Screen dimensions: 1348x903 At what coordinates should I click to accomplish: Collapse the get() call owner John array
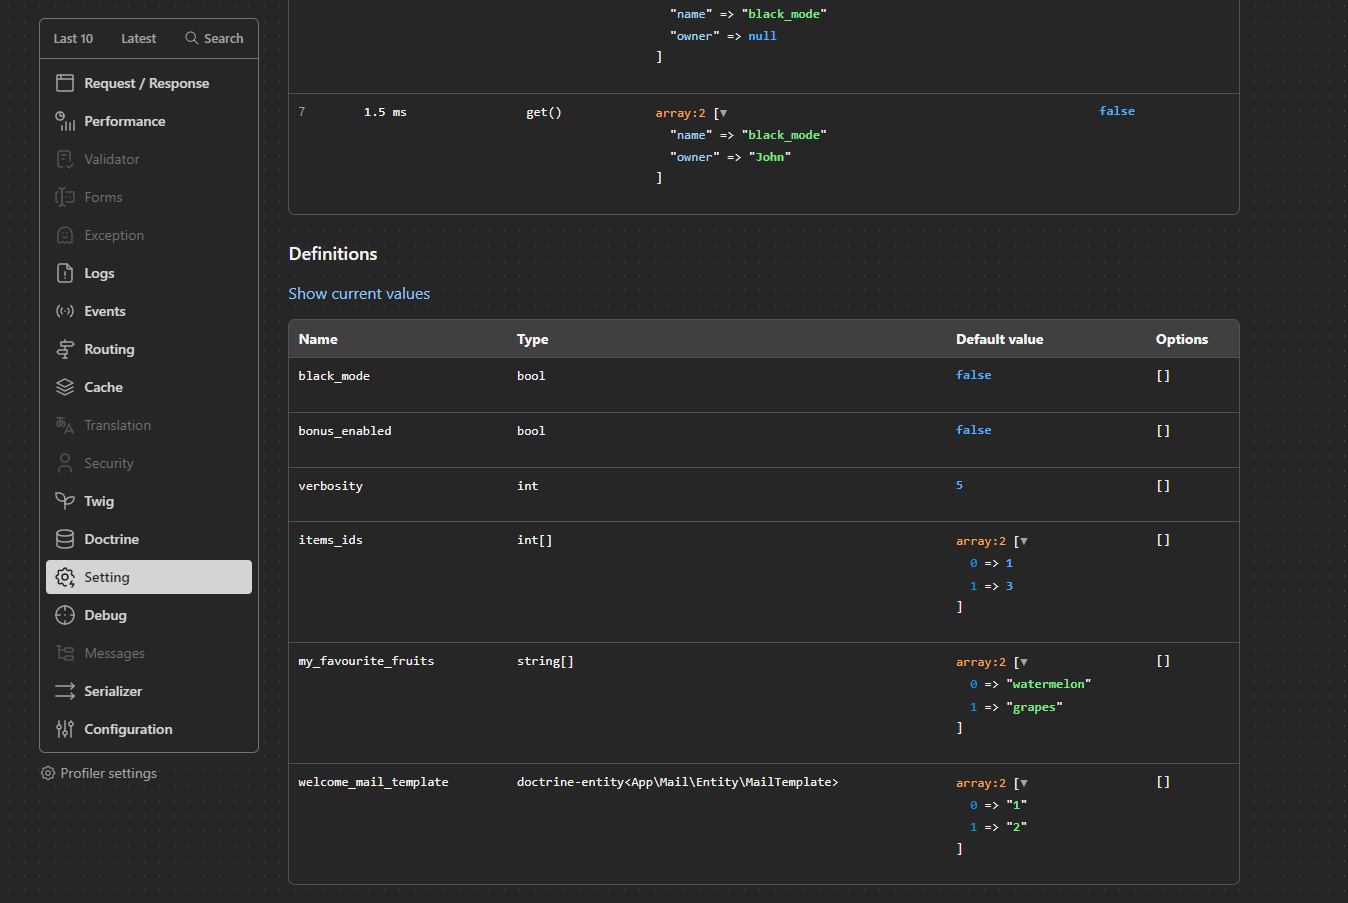click(x=723, y=113)
